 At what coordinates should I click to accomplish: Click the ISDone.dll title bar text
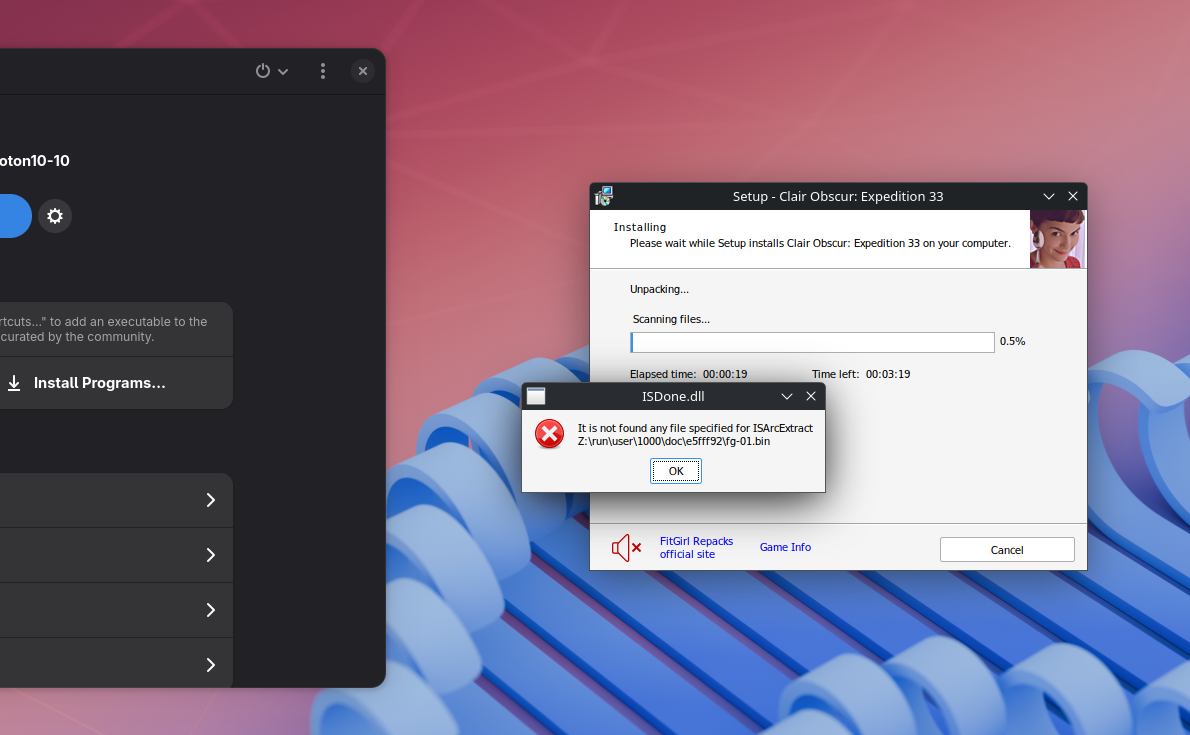(672, 396)
